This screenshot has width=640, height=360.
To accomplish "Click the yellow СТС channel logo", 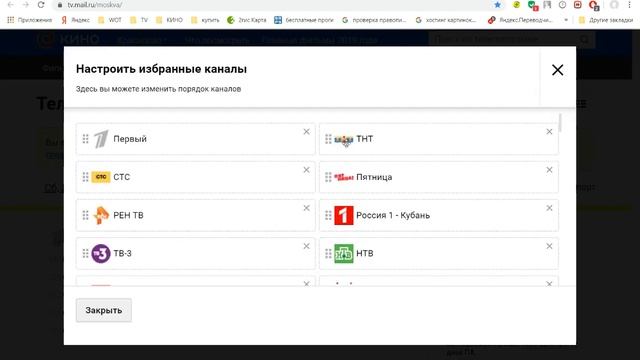I will pos(101,177).
